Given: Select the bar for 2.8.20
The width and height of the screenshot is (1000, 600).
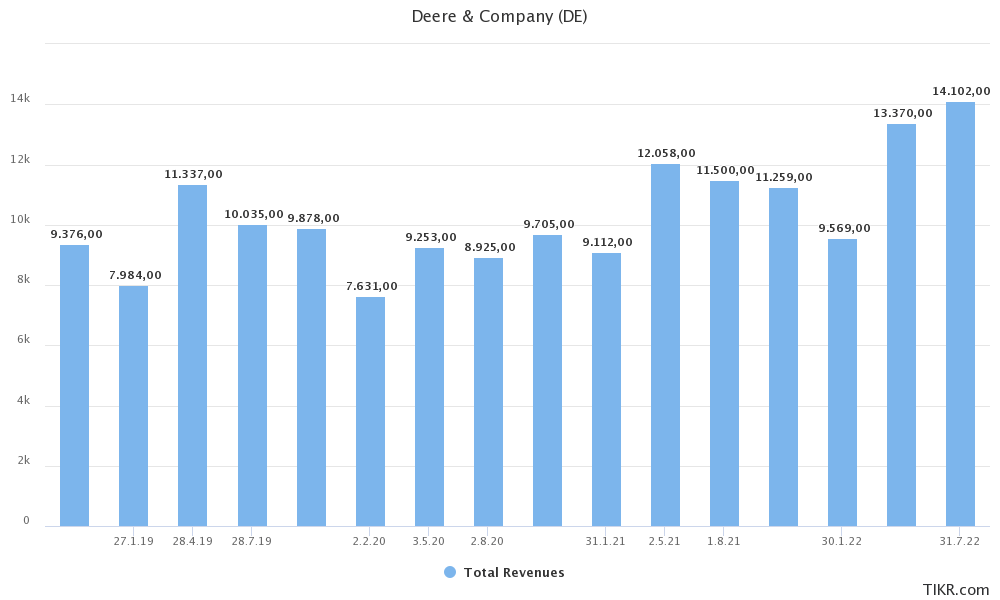Looking at the screenshot, I should (489, 392).
